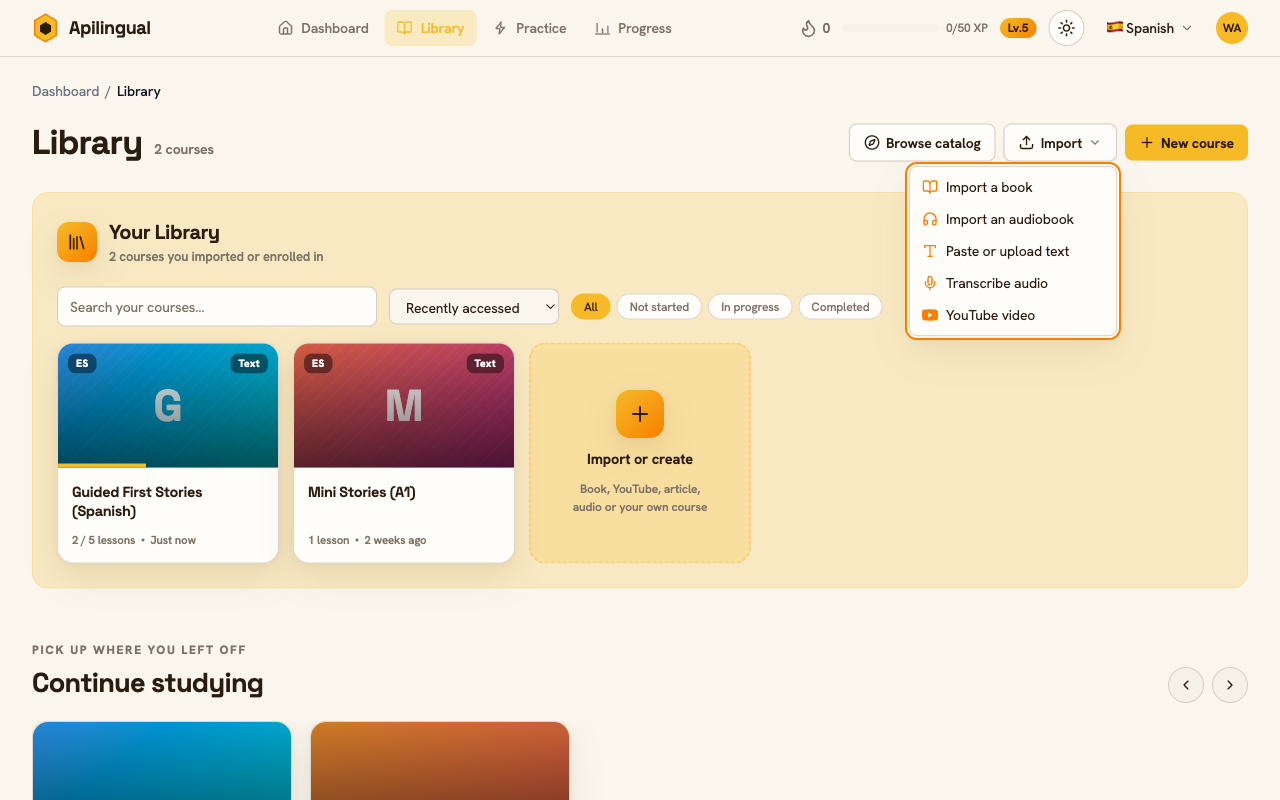Viewport: 1280px width, 800px height.
Task: Click the Your Library books icon
Action: pyautogui.click(x=77, y=242)
